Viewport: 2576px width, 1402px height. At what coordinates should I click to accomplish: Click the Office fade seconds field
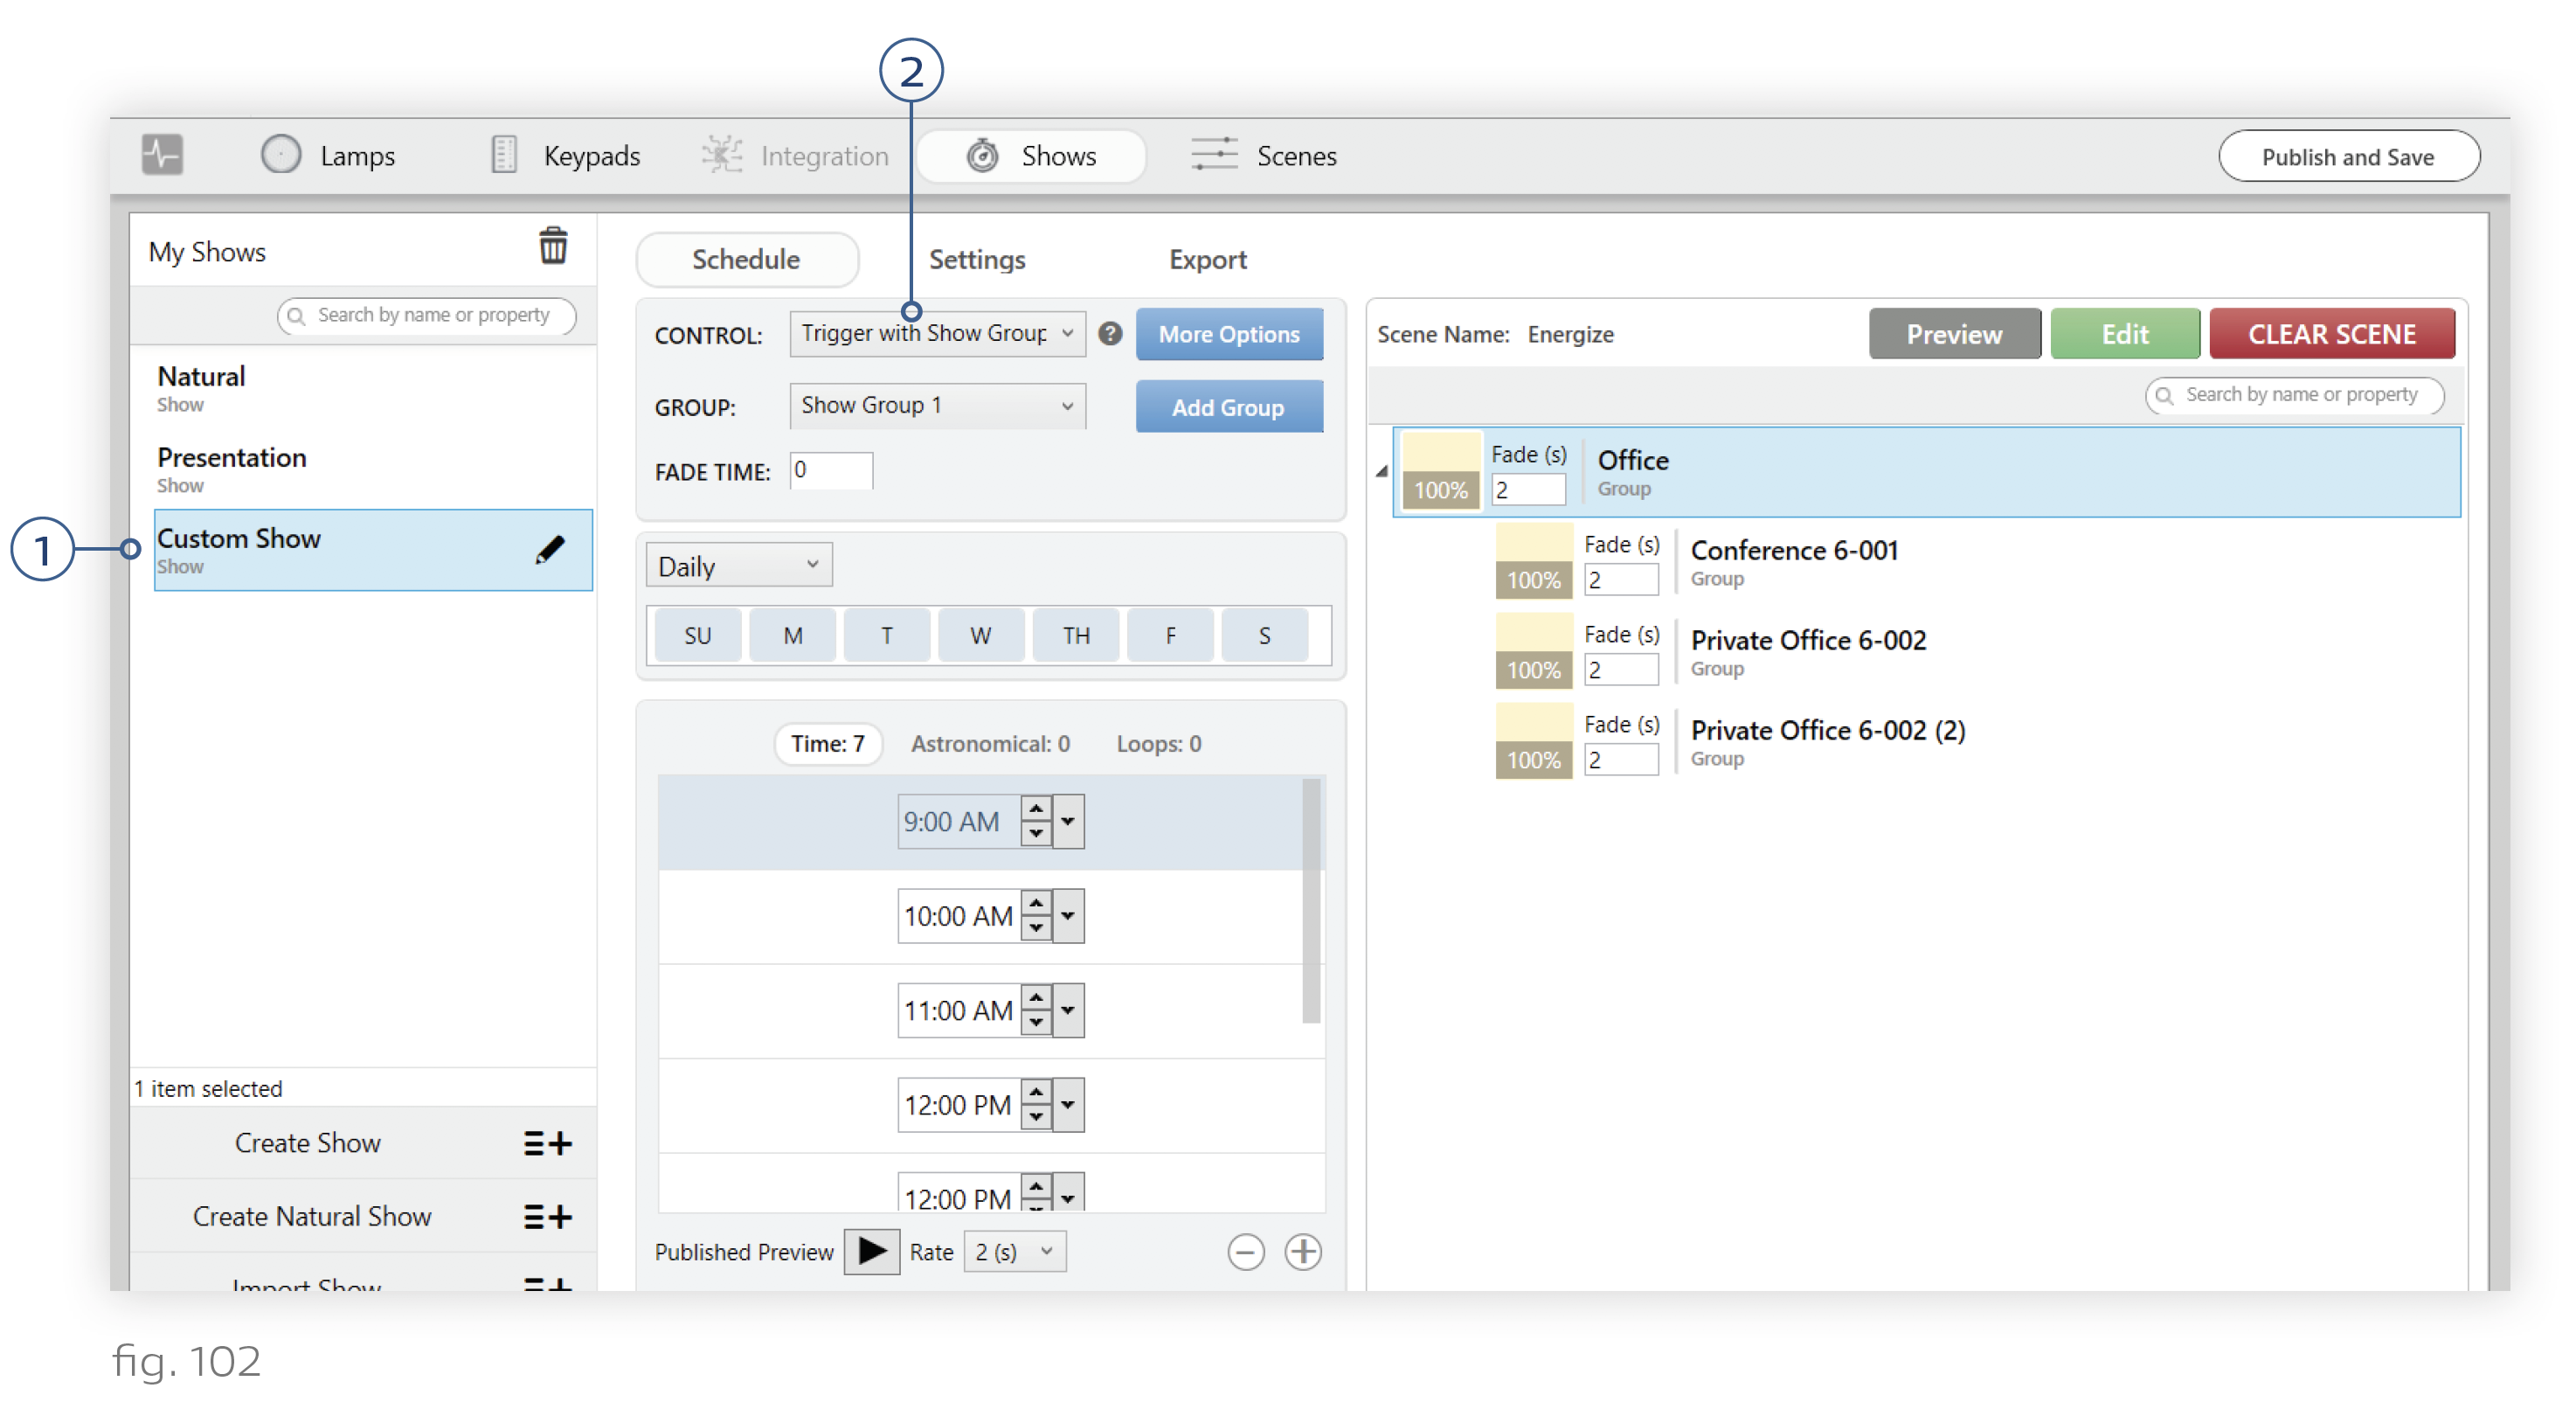(x=1528, y=489)
